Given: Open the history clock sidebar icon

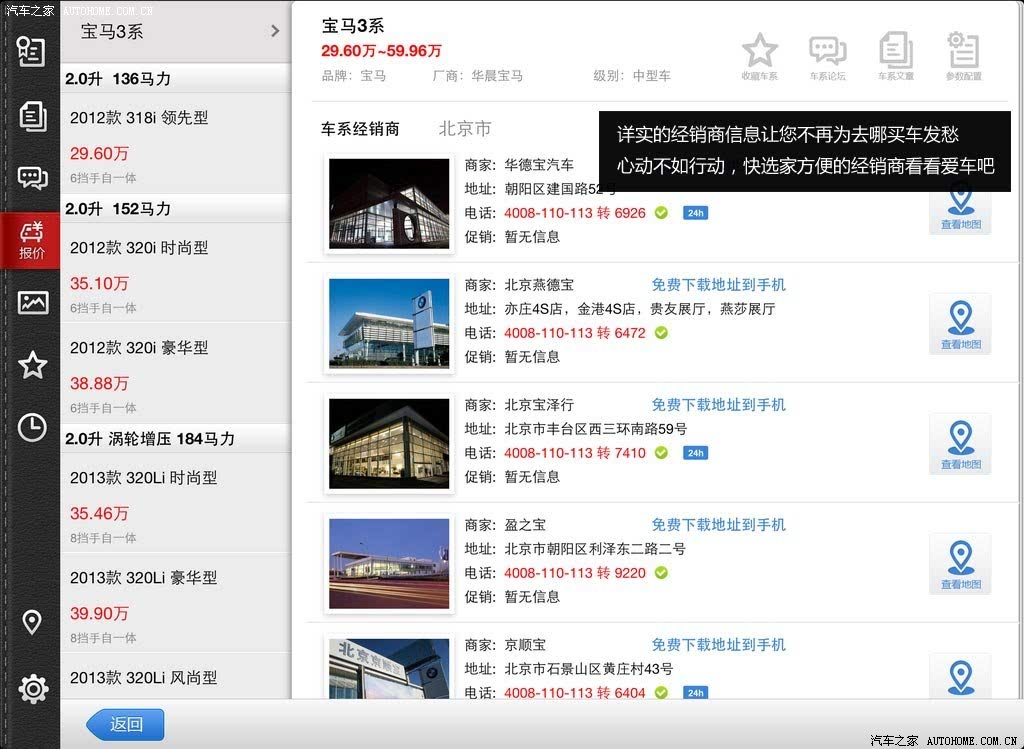Looking at the screenshot, I should click(x=32, y=428).
